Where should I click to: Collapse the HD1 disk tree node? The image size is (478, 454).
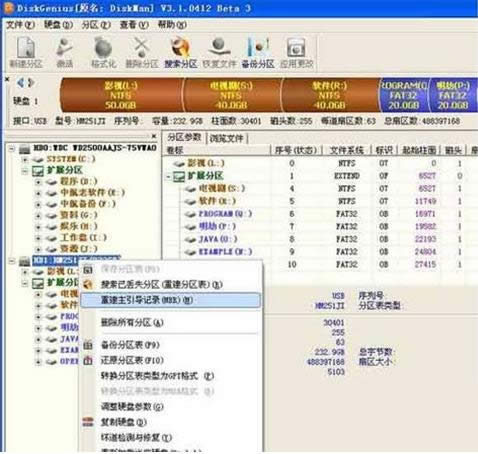(x=12, y=261)
